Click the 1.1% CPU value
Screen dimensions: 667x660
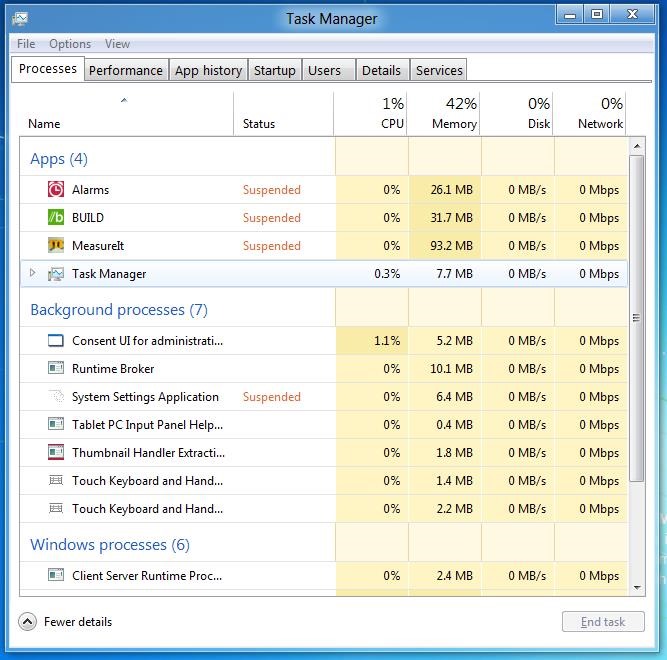pyautogui.click(x=387, y=341)
